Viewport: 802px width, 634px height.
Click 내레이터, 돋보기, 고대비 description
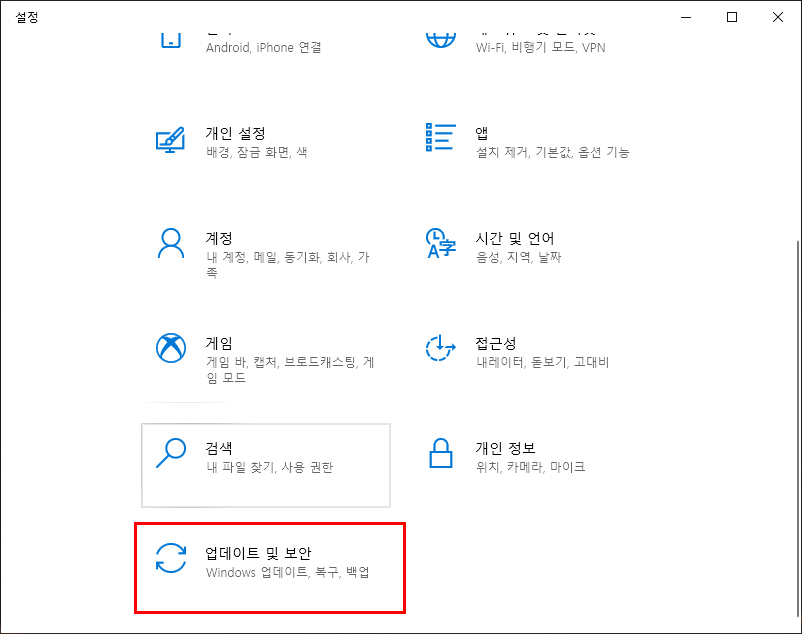coord(542,362)
